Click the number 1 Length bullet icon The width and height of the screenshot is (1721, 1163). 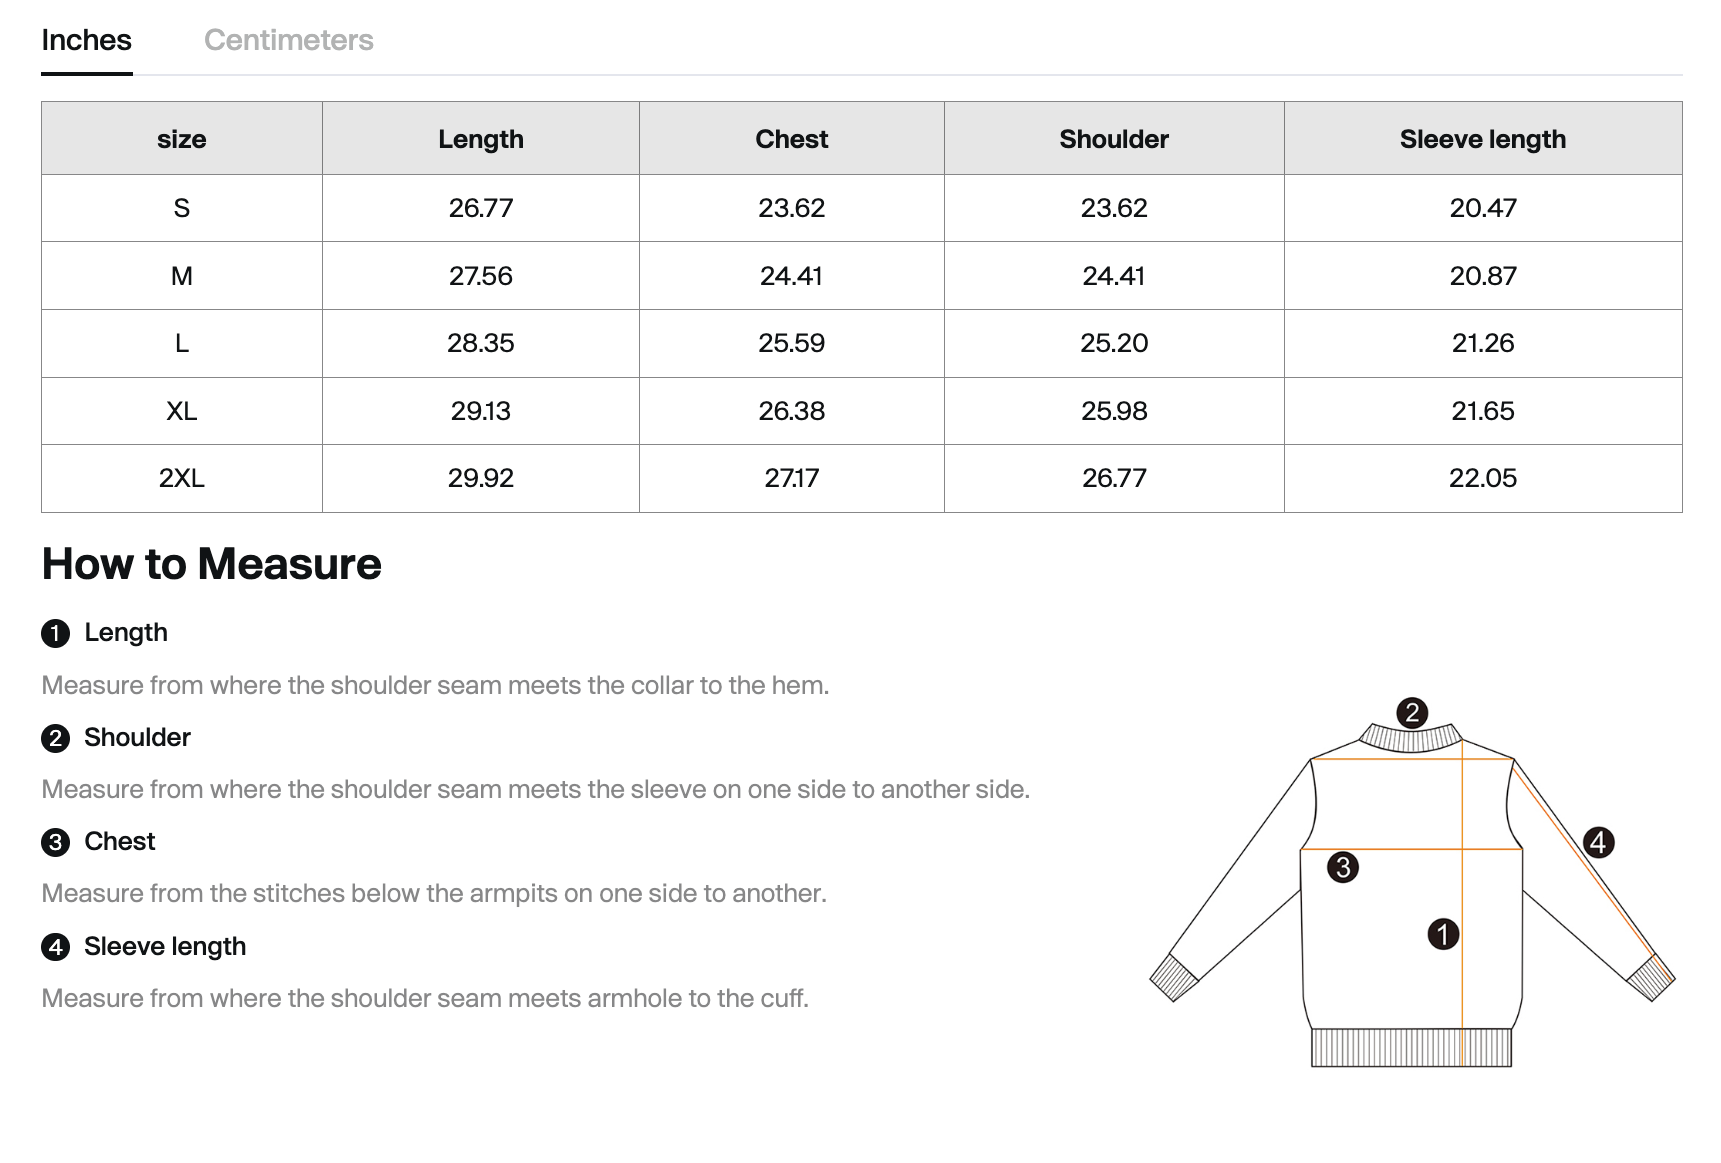pos(56,633)
